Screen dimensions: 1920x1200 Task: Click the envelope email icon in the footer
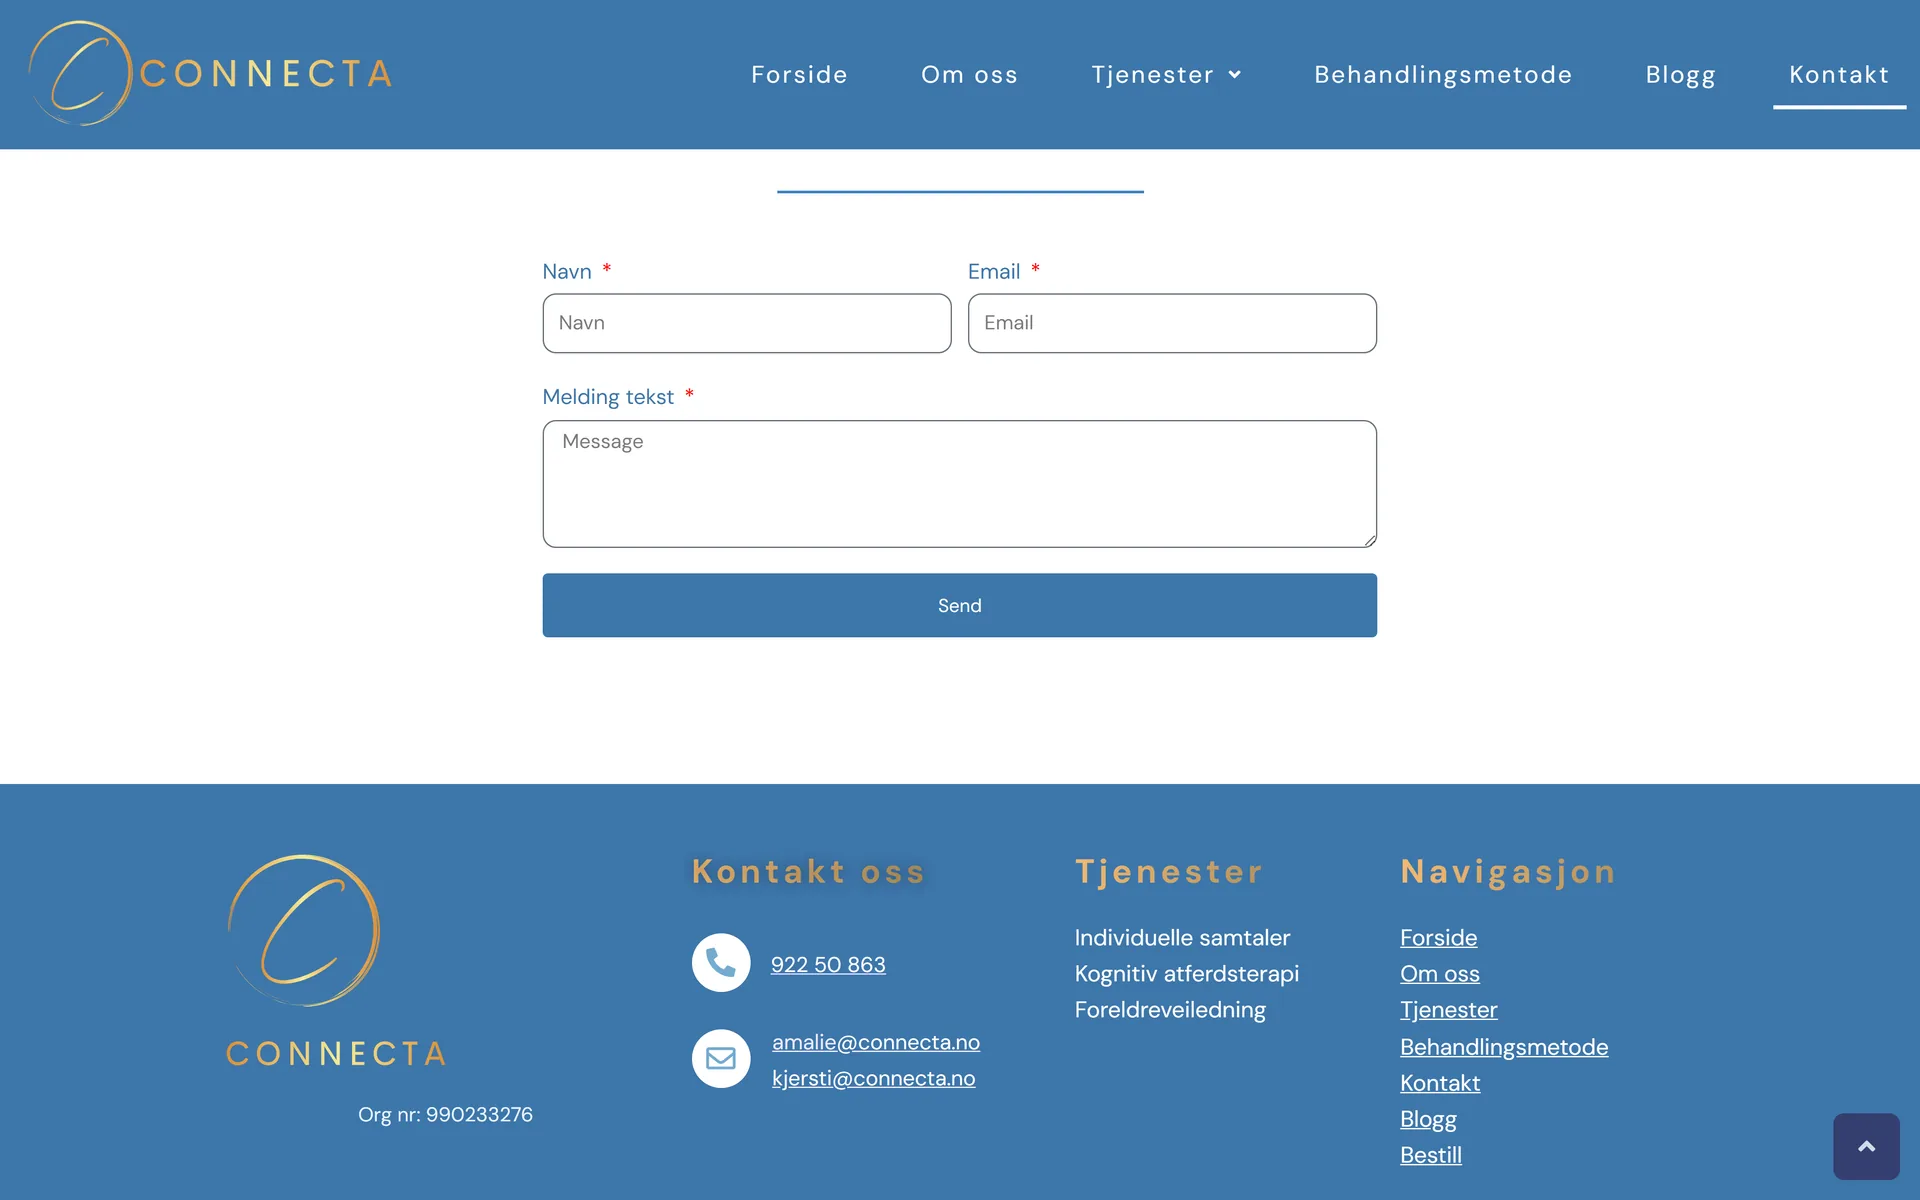pos(721,1058)
